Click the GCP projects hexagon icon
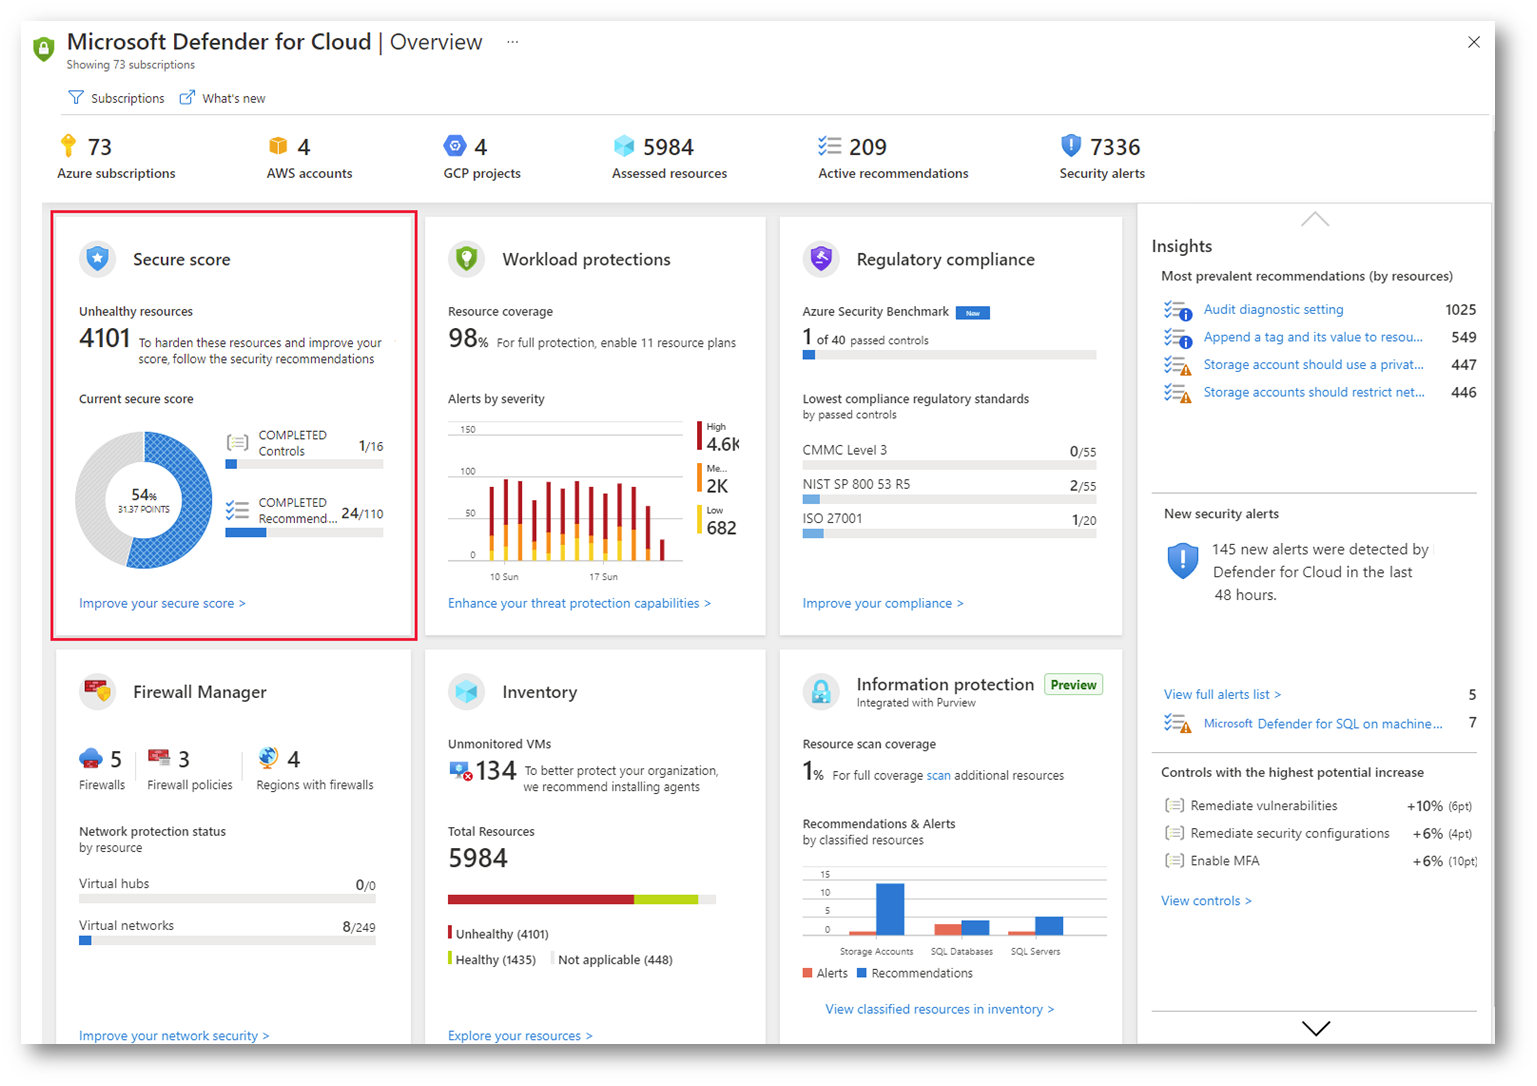The height and width of the screenshot is (1086, 1537). pos(455,146)
